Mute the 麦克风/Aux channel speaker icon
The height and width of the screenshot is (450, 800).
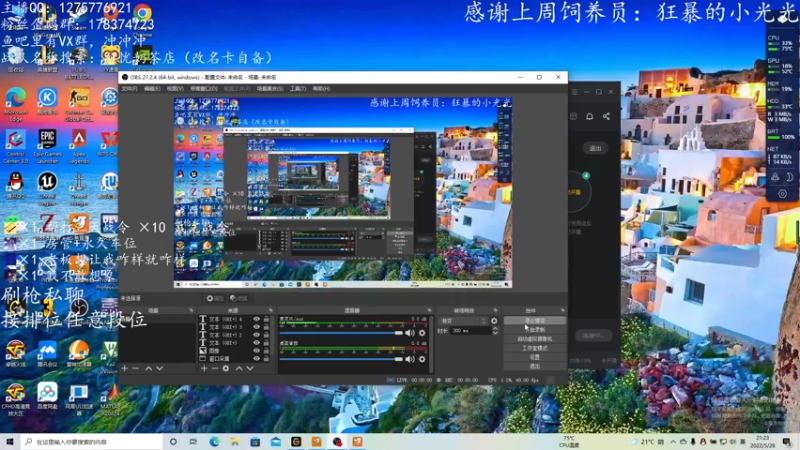(410, 333)
